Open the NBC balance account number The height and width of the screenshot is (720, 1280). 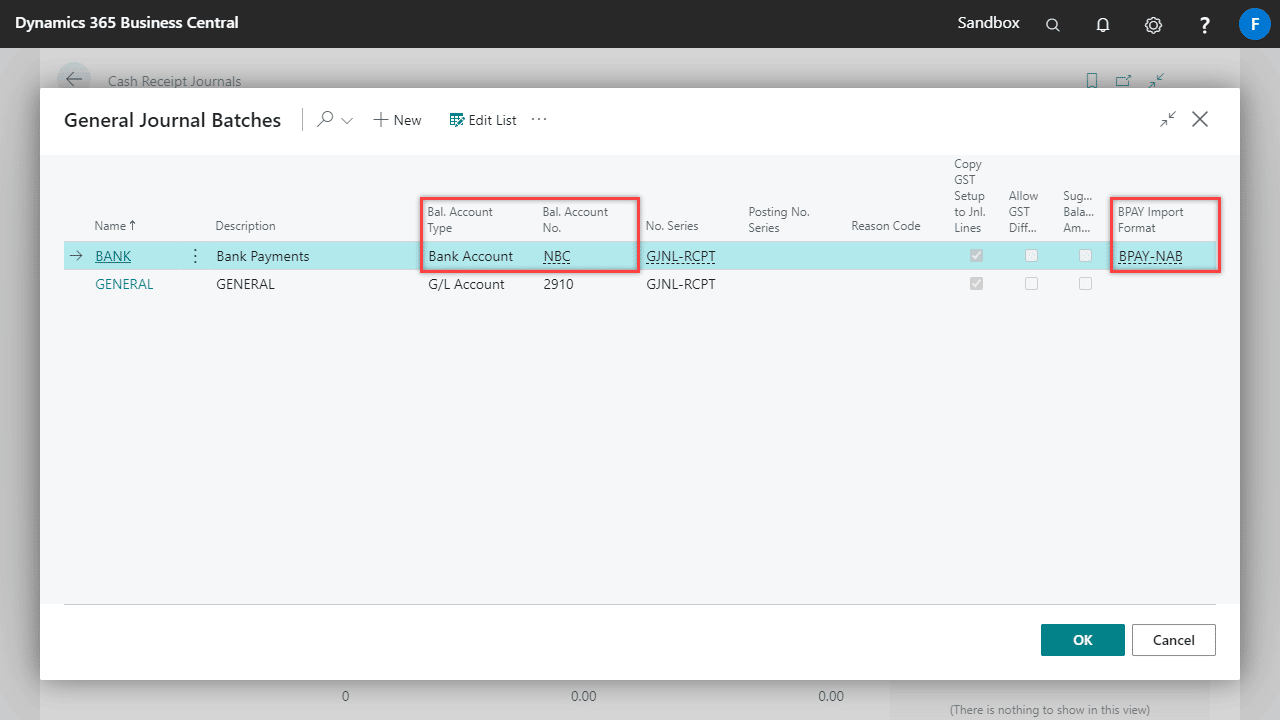click(557, 256)
